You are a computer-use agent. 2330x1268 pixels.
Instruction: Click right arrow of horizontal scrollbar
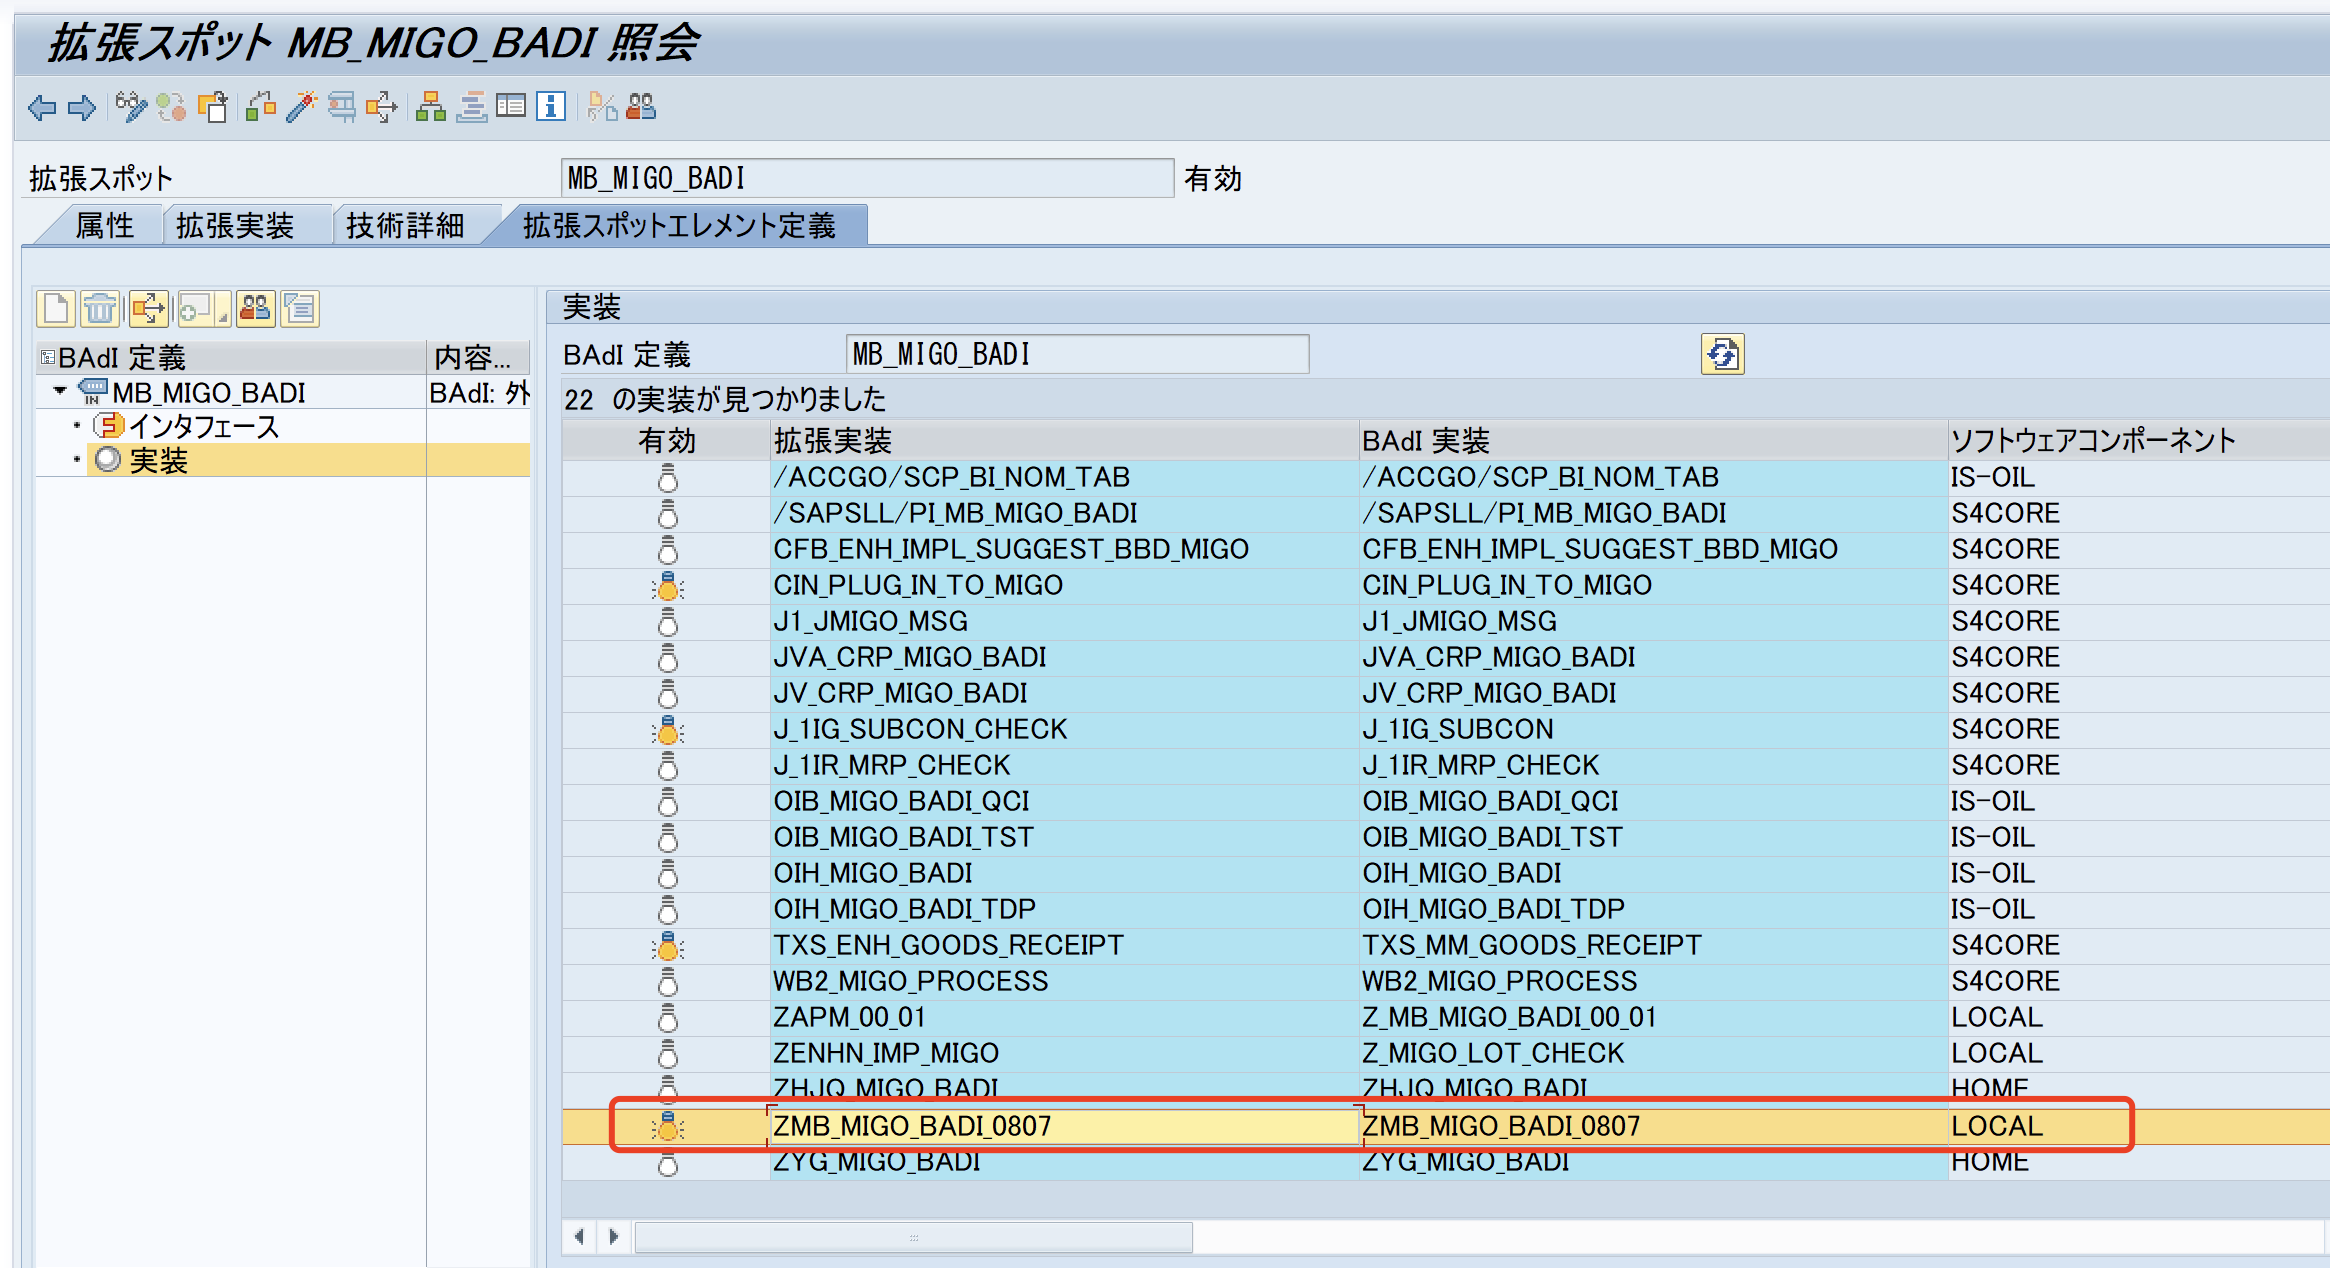pos(614,1237)
